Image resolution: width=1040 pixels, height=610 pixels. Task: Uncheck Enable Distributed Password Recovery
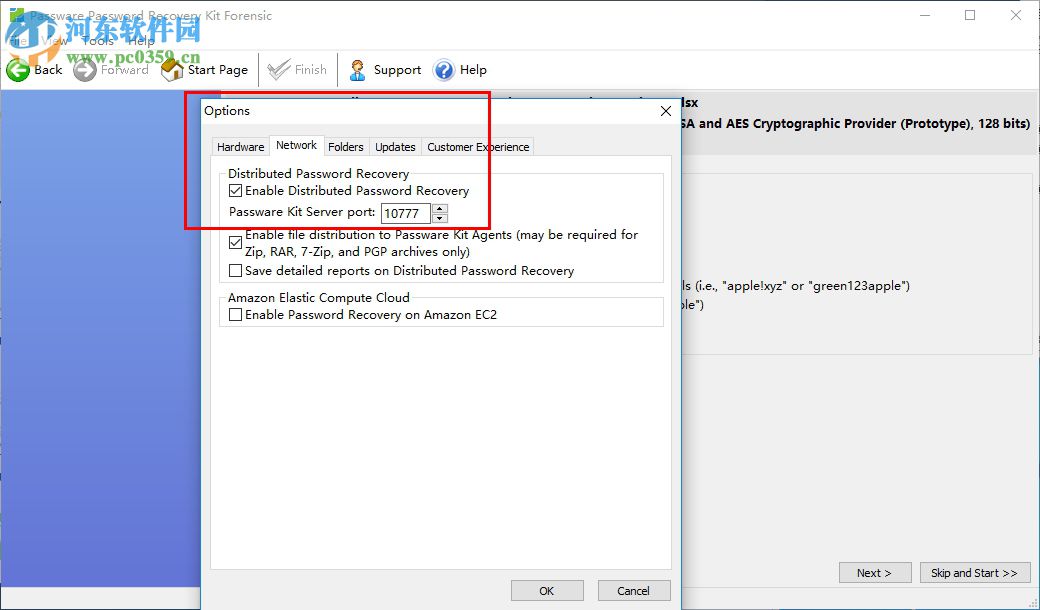[235, 191]
